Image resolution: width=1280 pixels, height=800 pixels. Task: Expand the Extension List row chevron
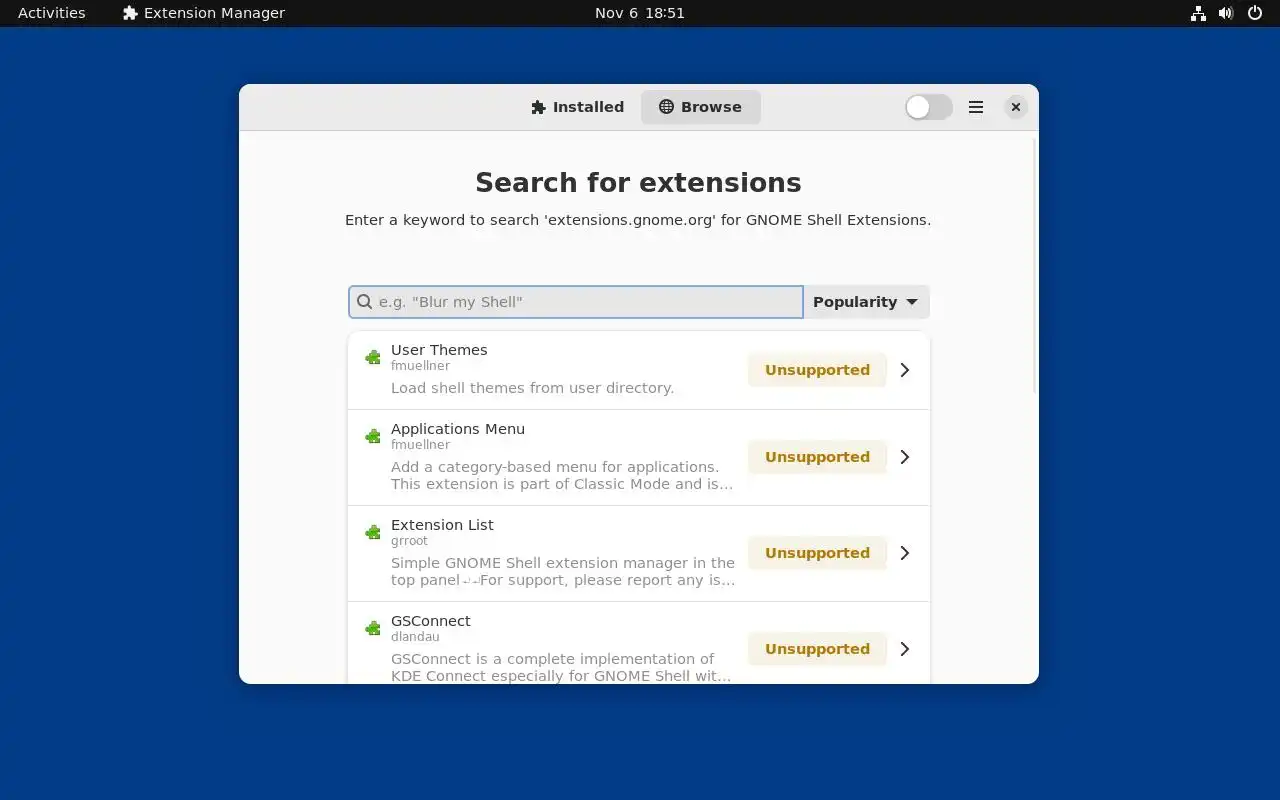click(x=905, y=553)
